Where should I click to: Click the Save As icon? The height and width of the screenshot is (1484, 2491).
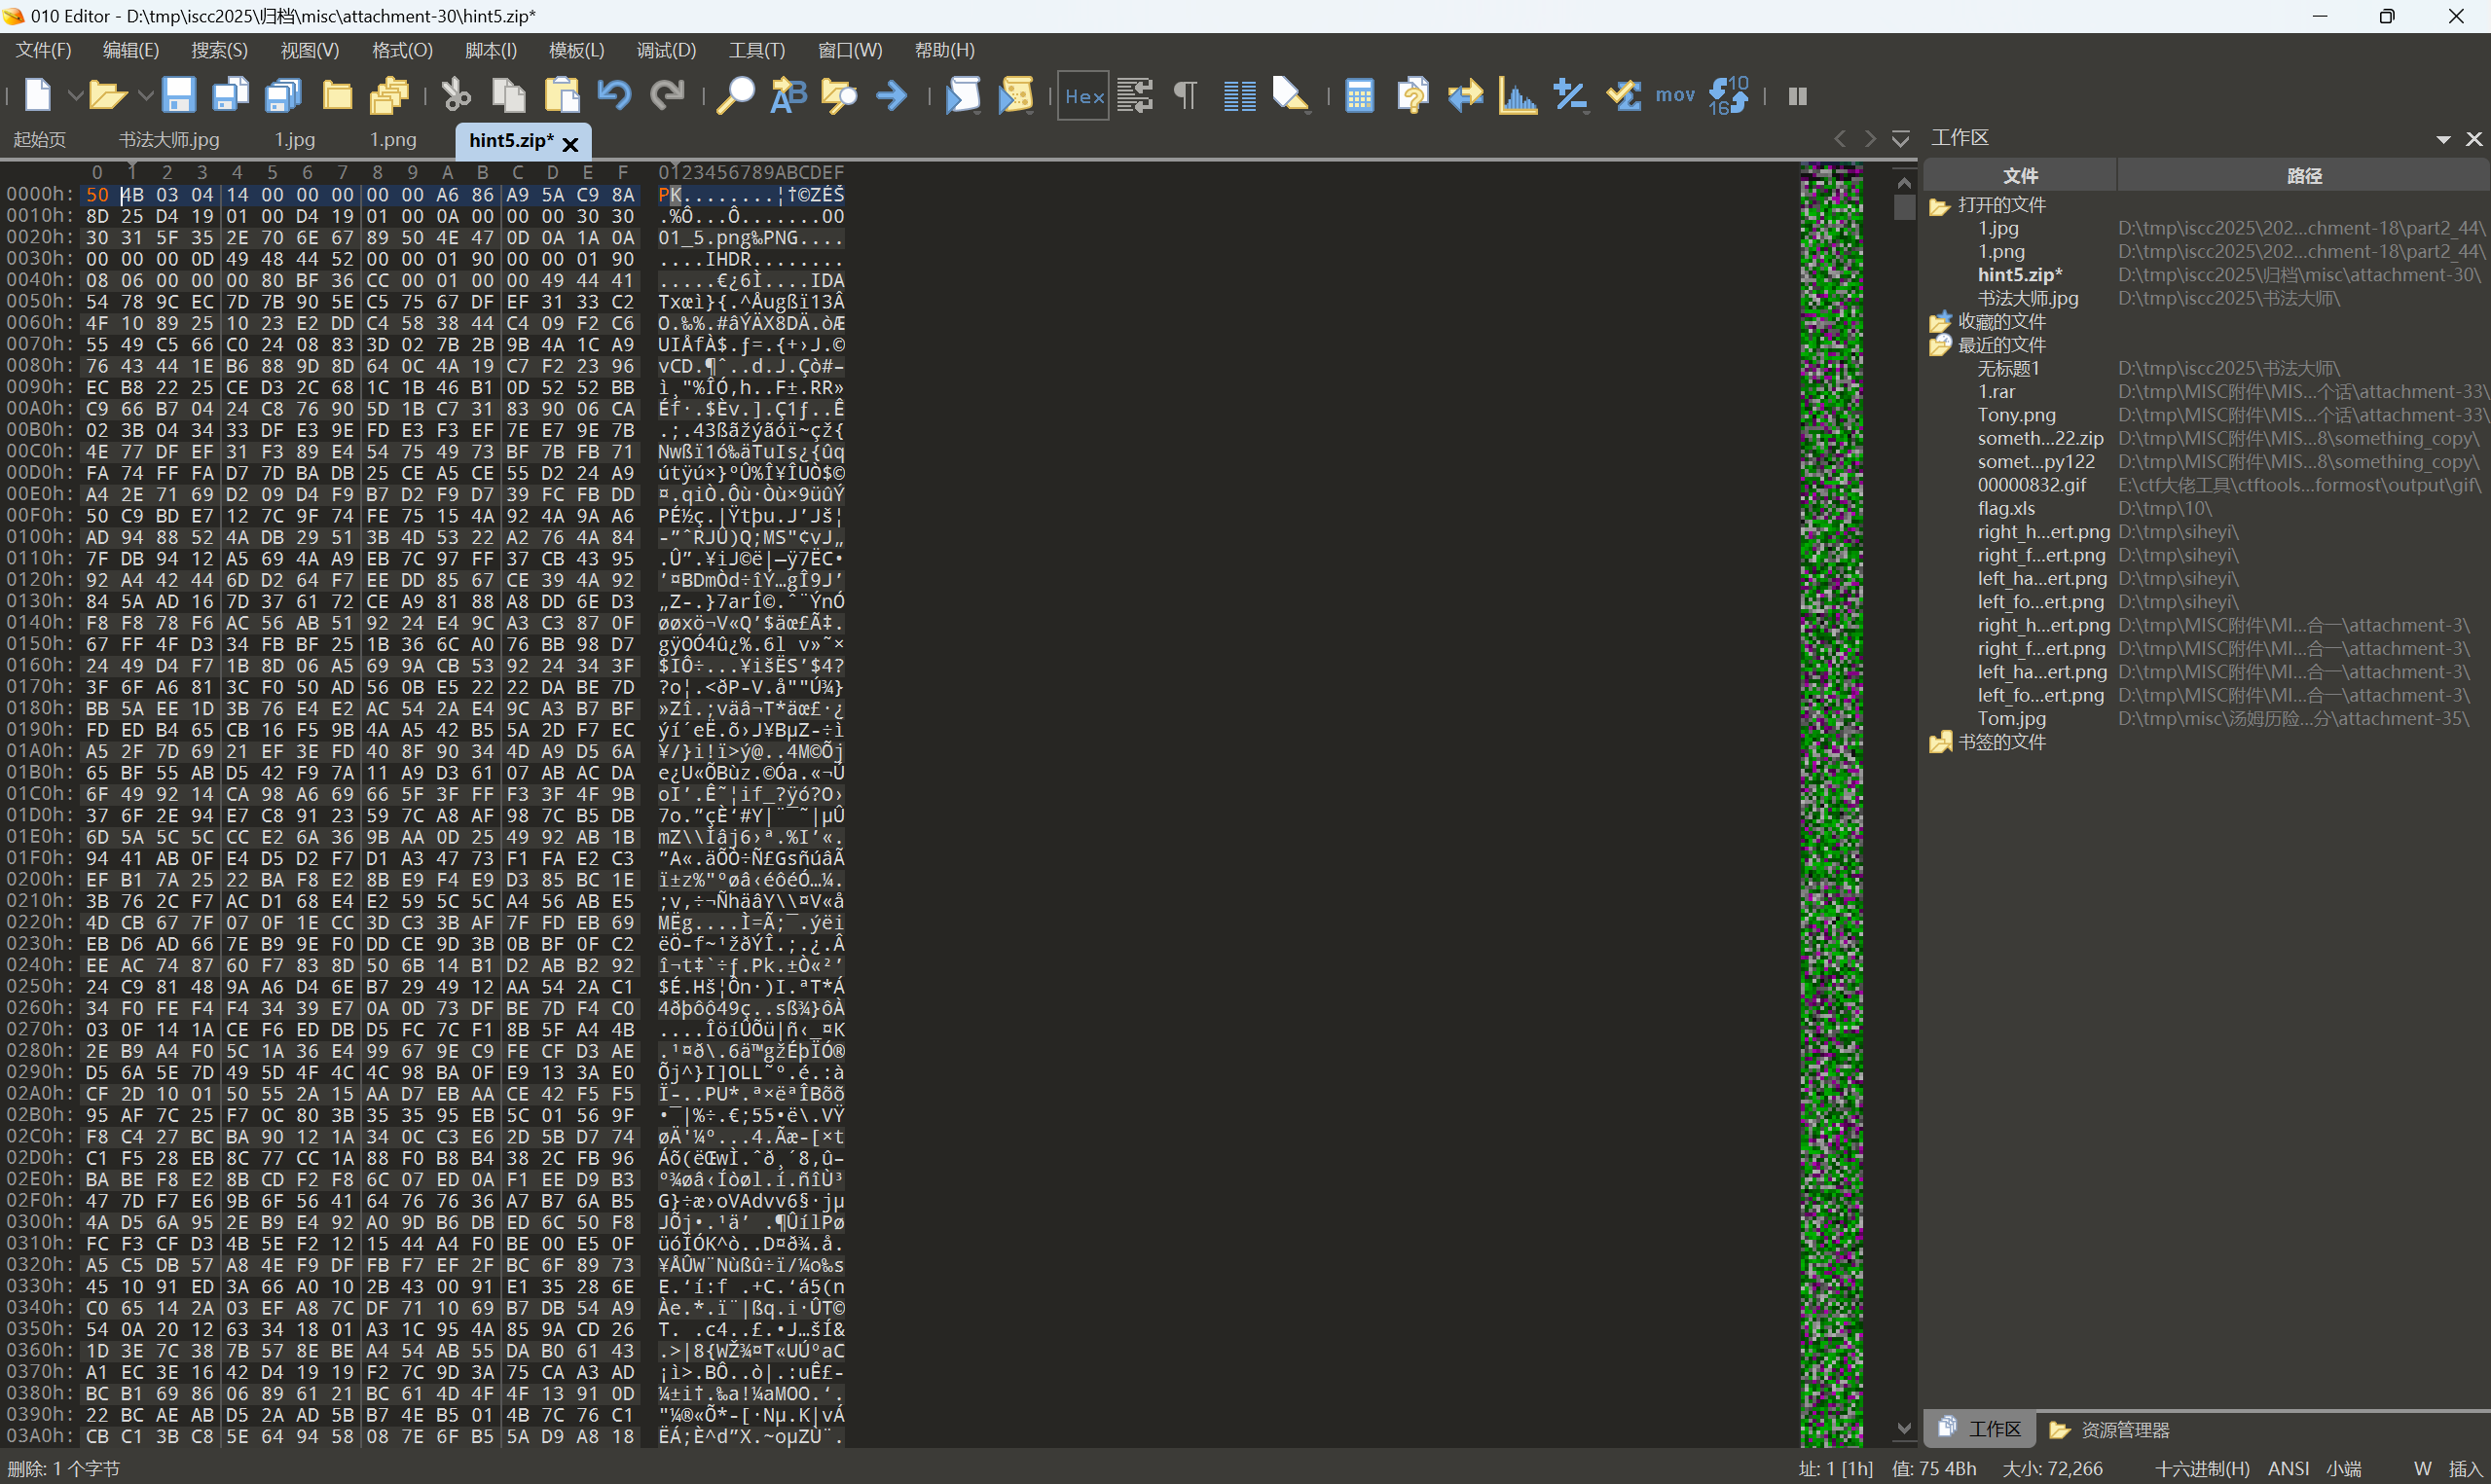(231, 96)
